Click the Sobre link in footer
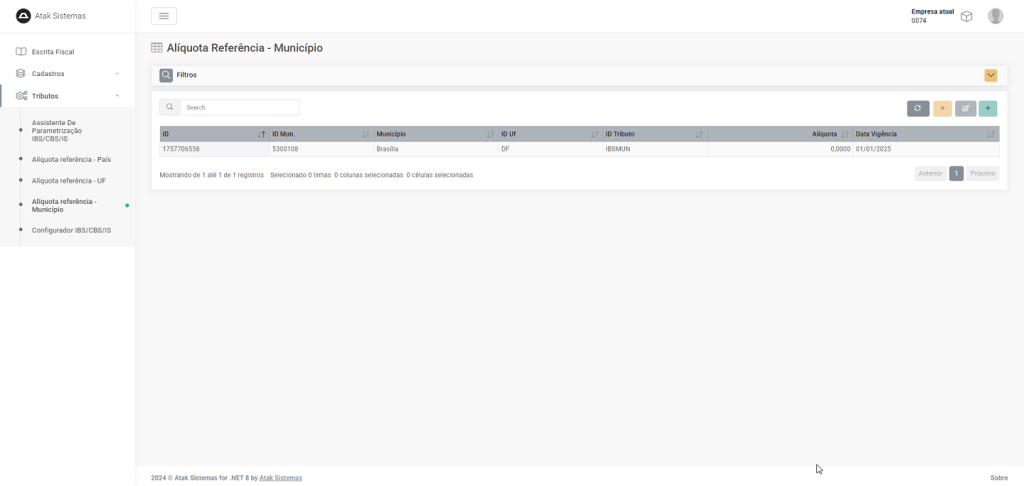Screen dimensions: 1024x486 click(x=998, y=478)
